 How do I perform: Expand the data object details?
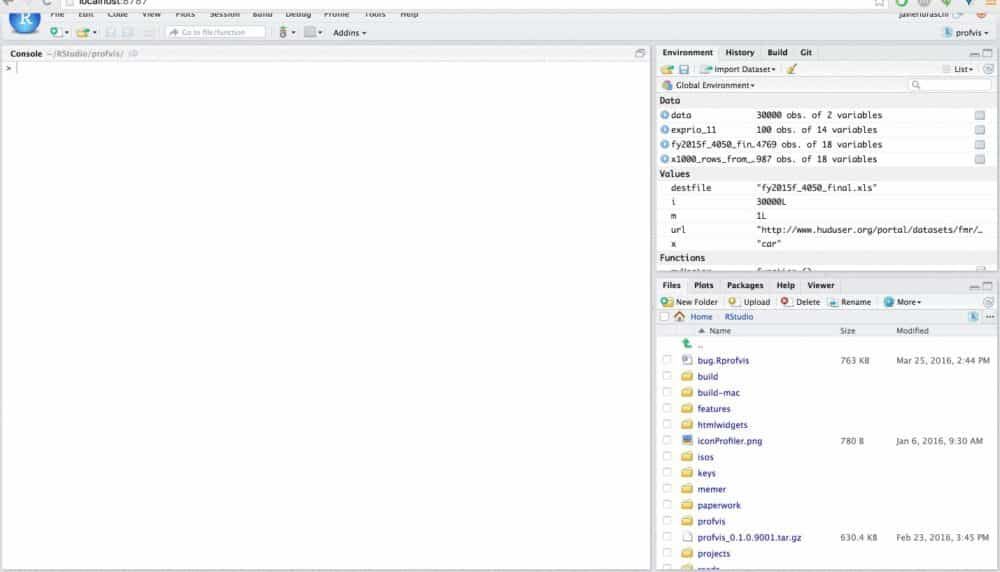665,115
